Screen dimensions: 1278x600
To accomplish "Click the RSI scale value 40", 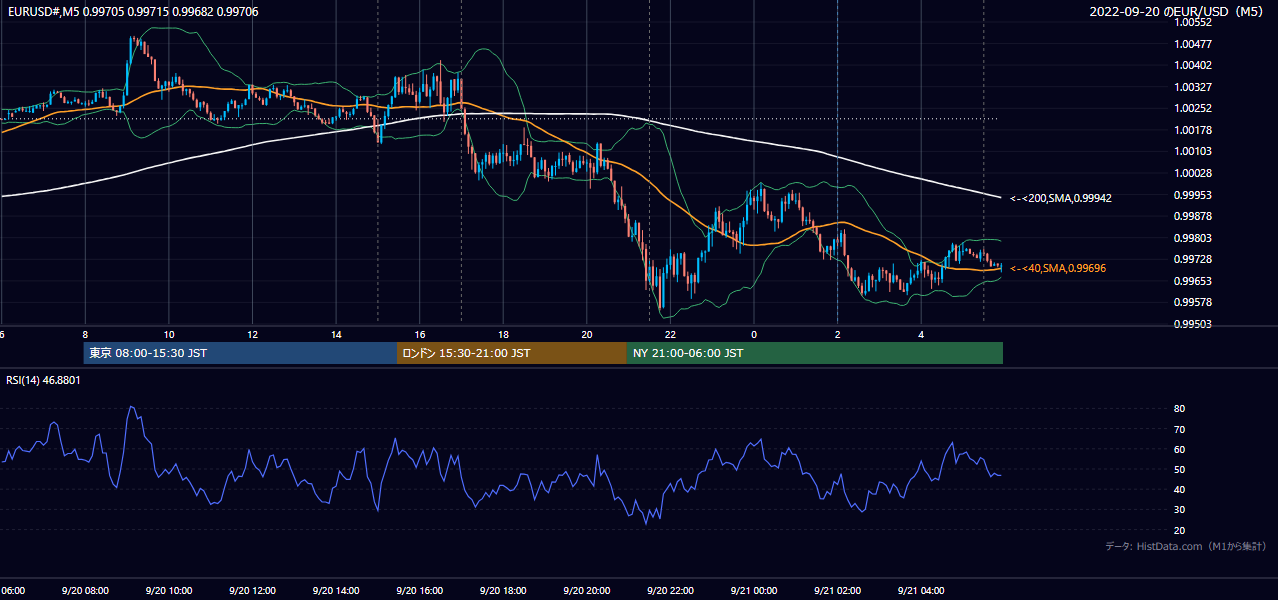I will [x=1180, y=489].
